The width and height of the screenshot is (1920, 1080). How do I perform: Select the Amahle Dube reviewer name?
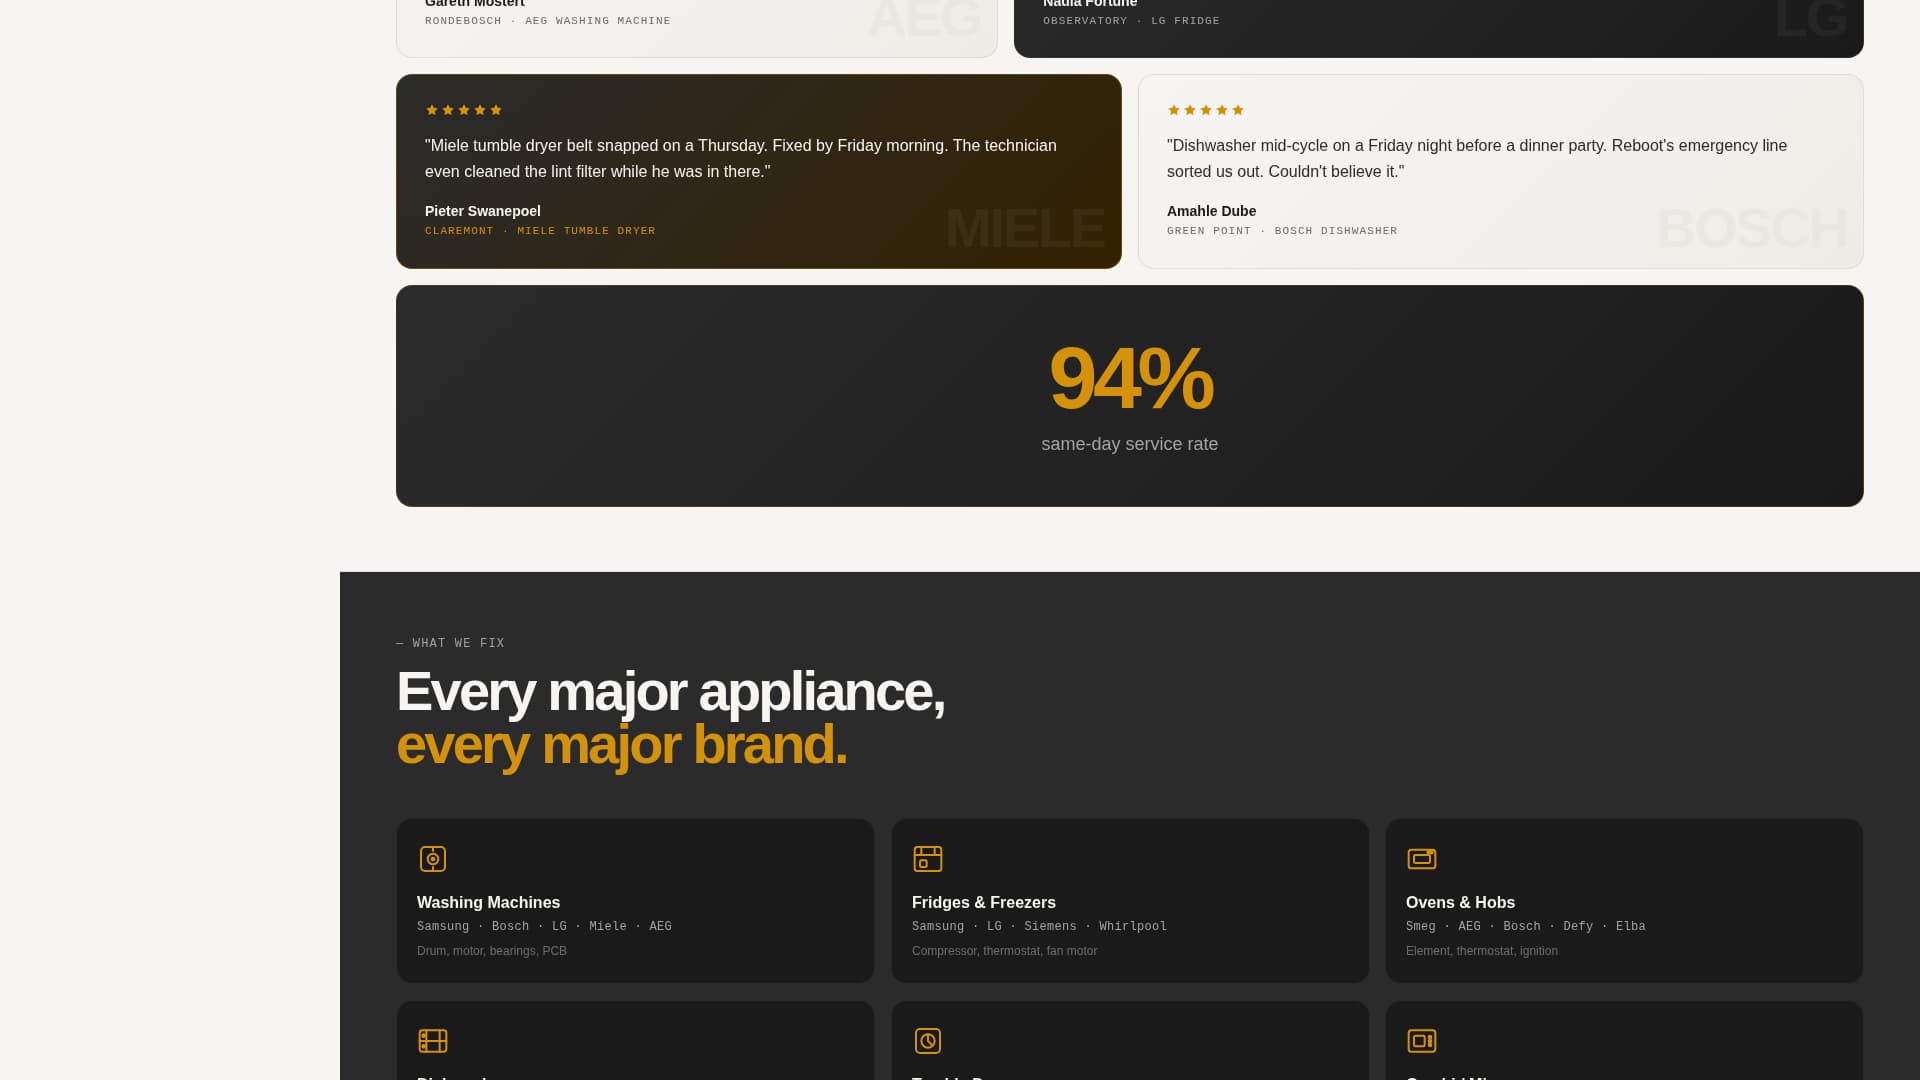click(x=1211, y=211)
